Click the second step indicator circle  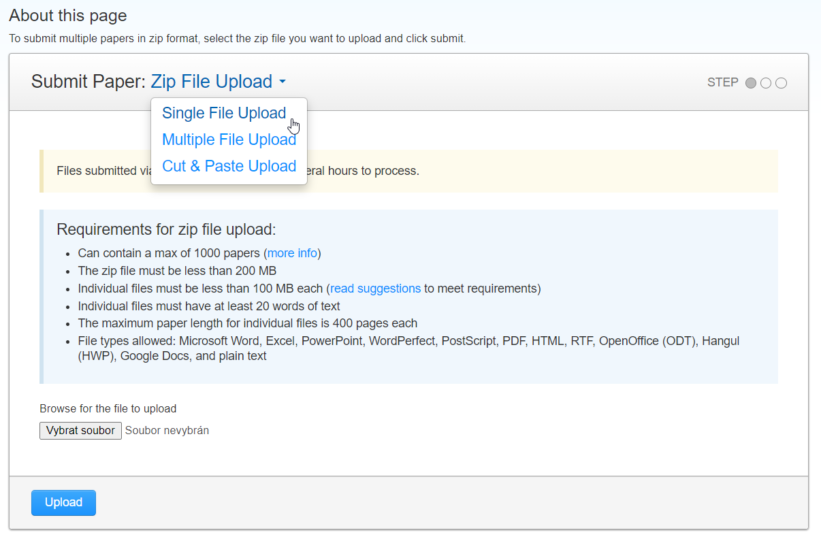tap(766, 83)
